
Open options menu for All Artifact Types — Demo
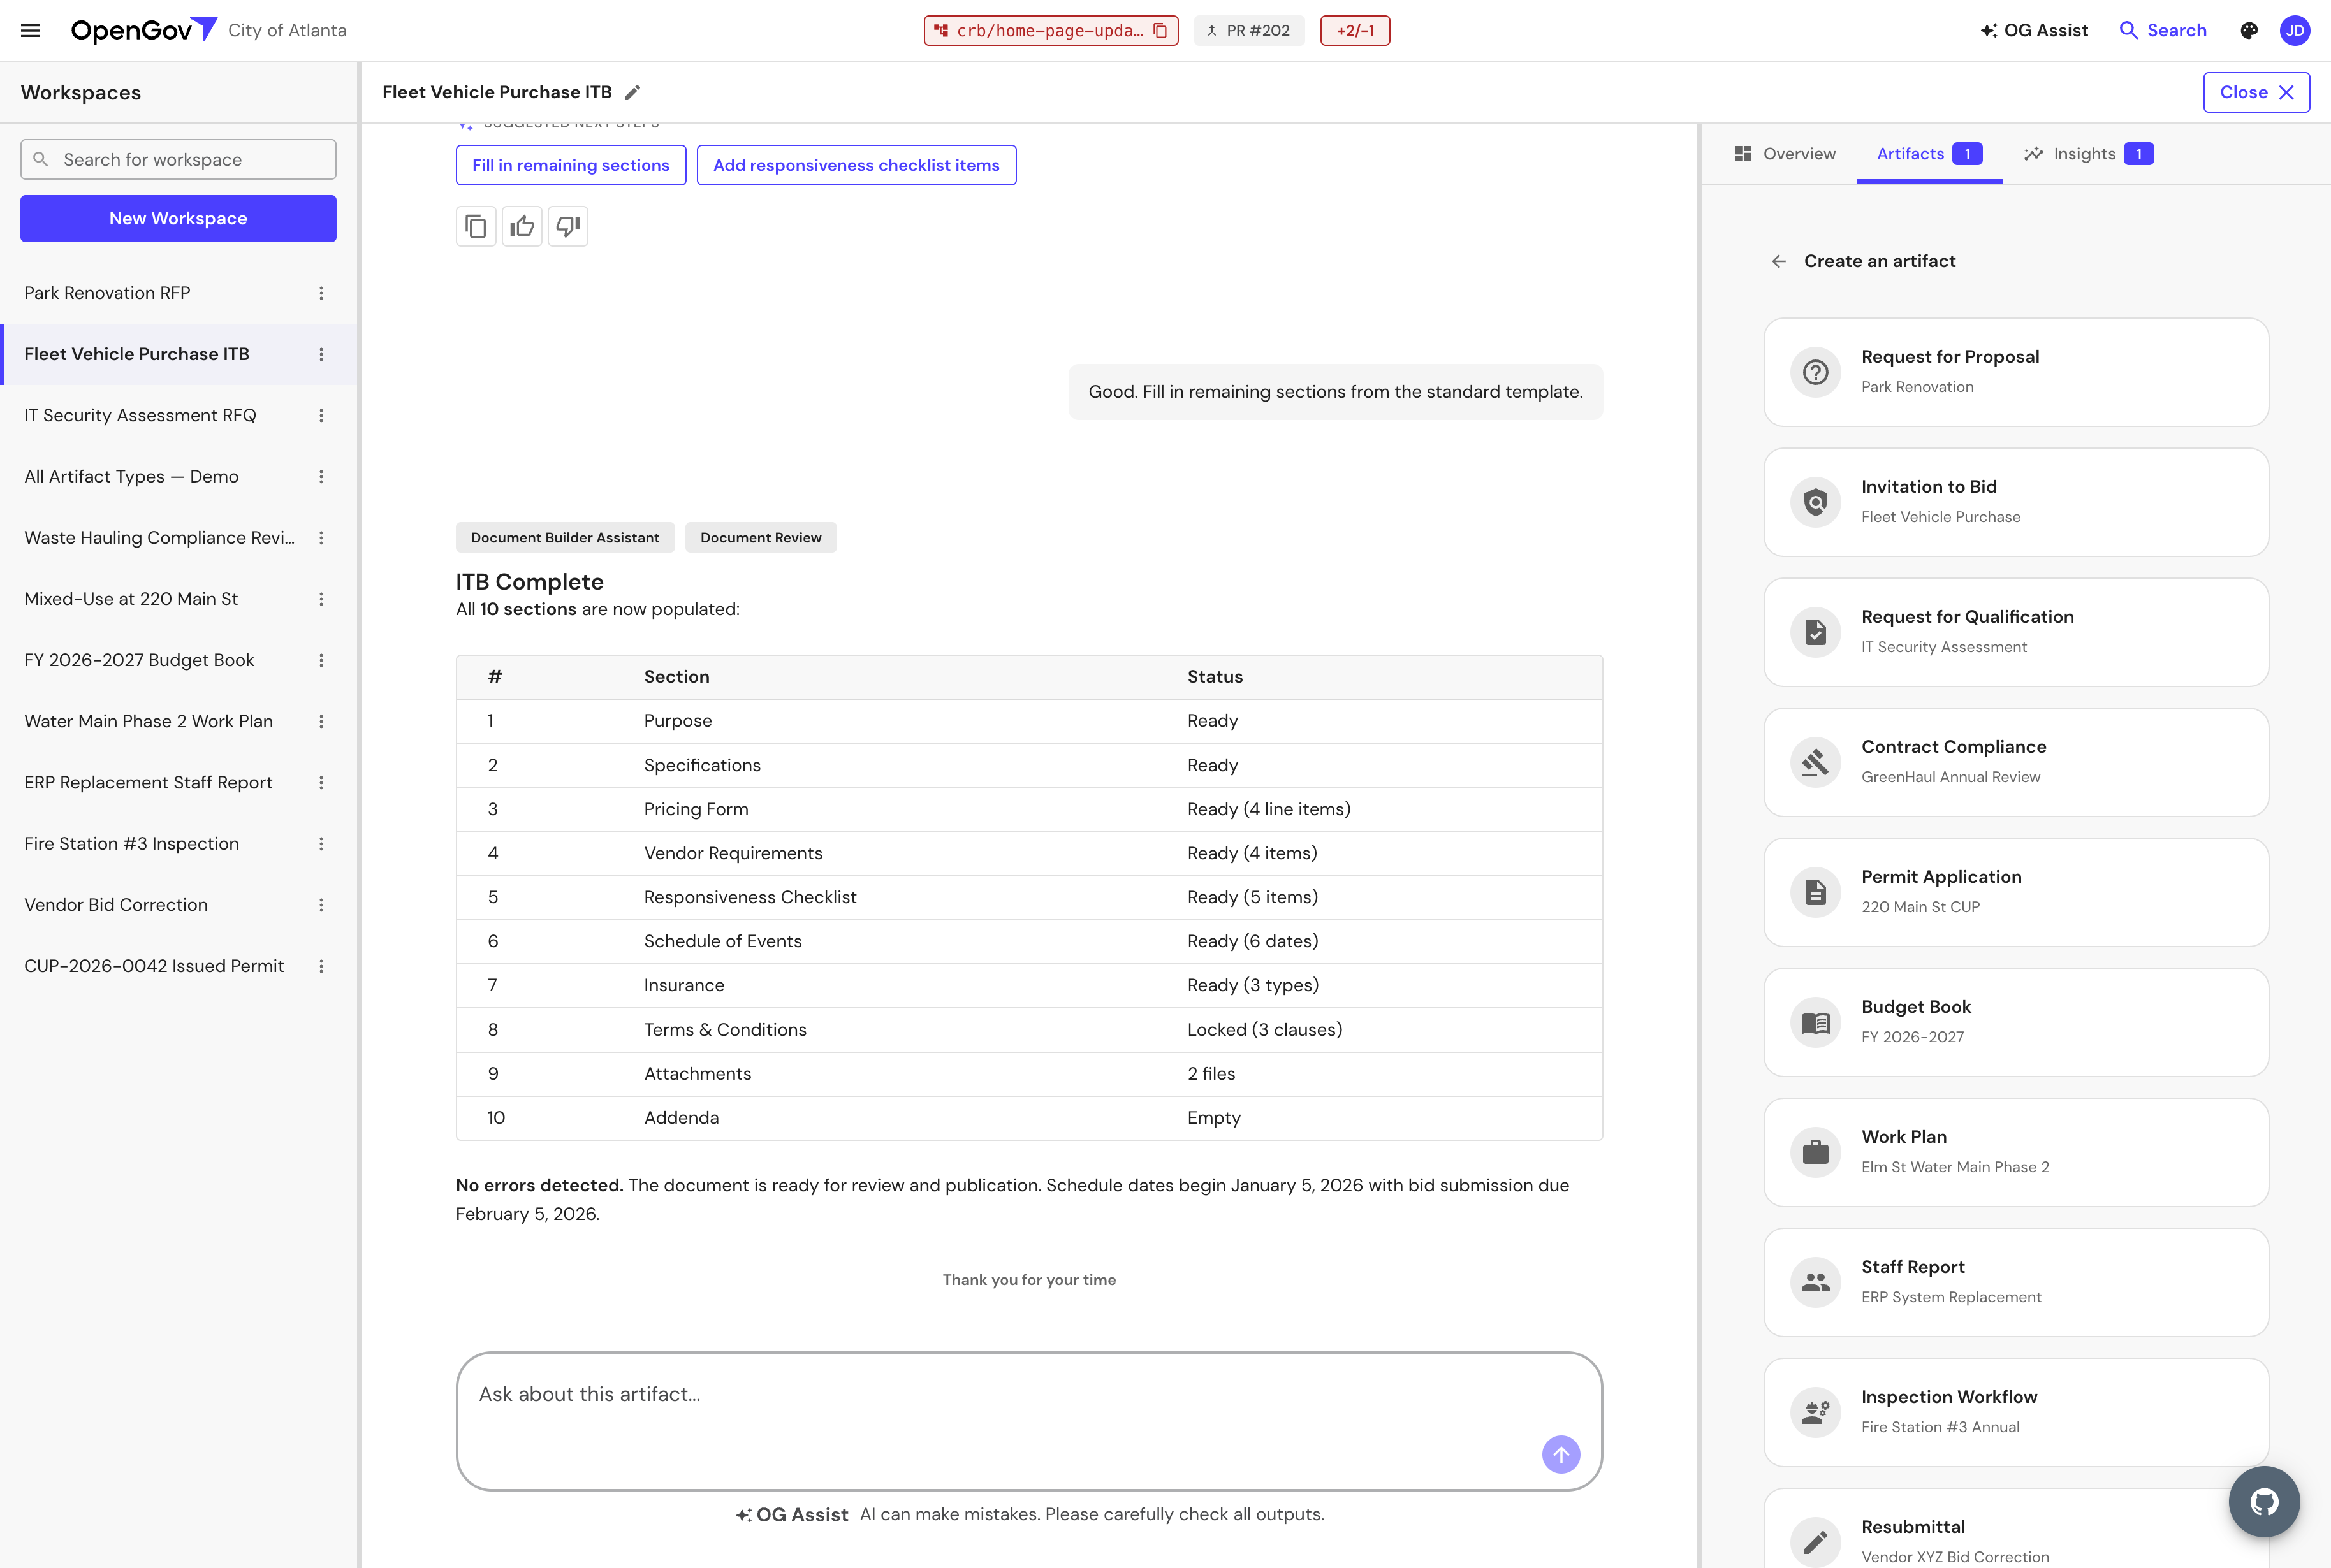coord(321,477)
